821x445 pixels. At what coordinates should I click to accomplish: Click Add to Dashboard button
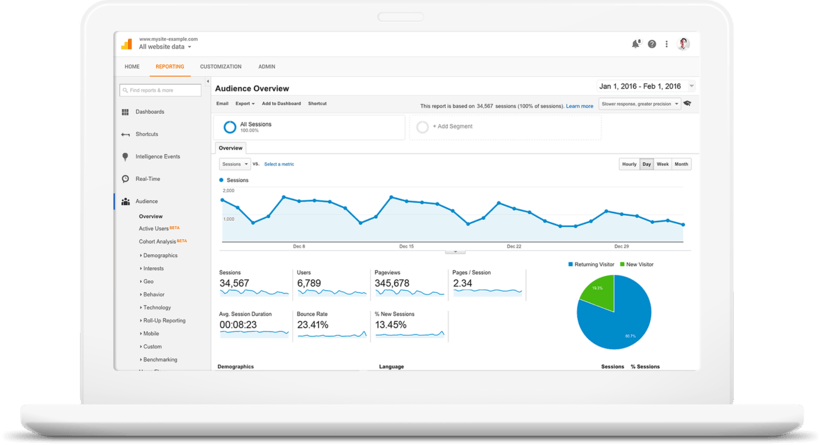[x=281, y=103]
